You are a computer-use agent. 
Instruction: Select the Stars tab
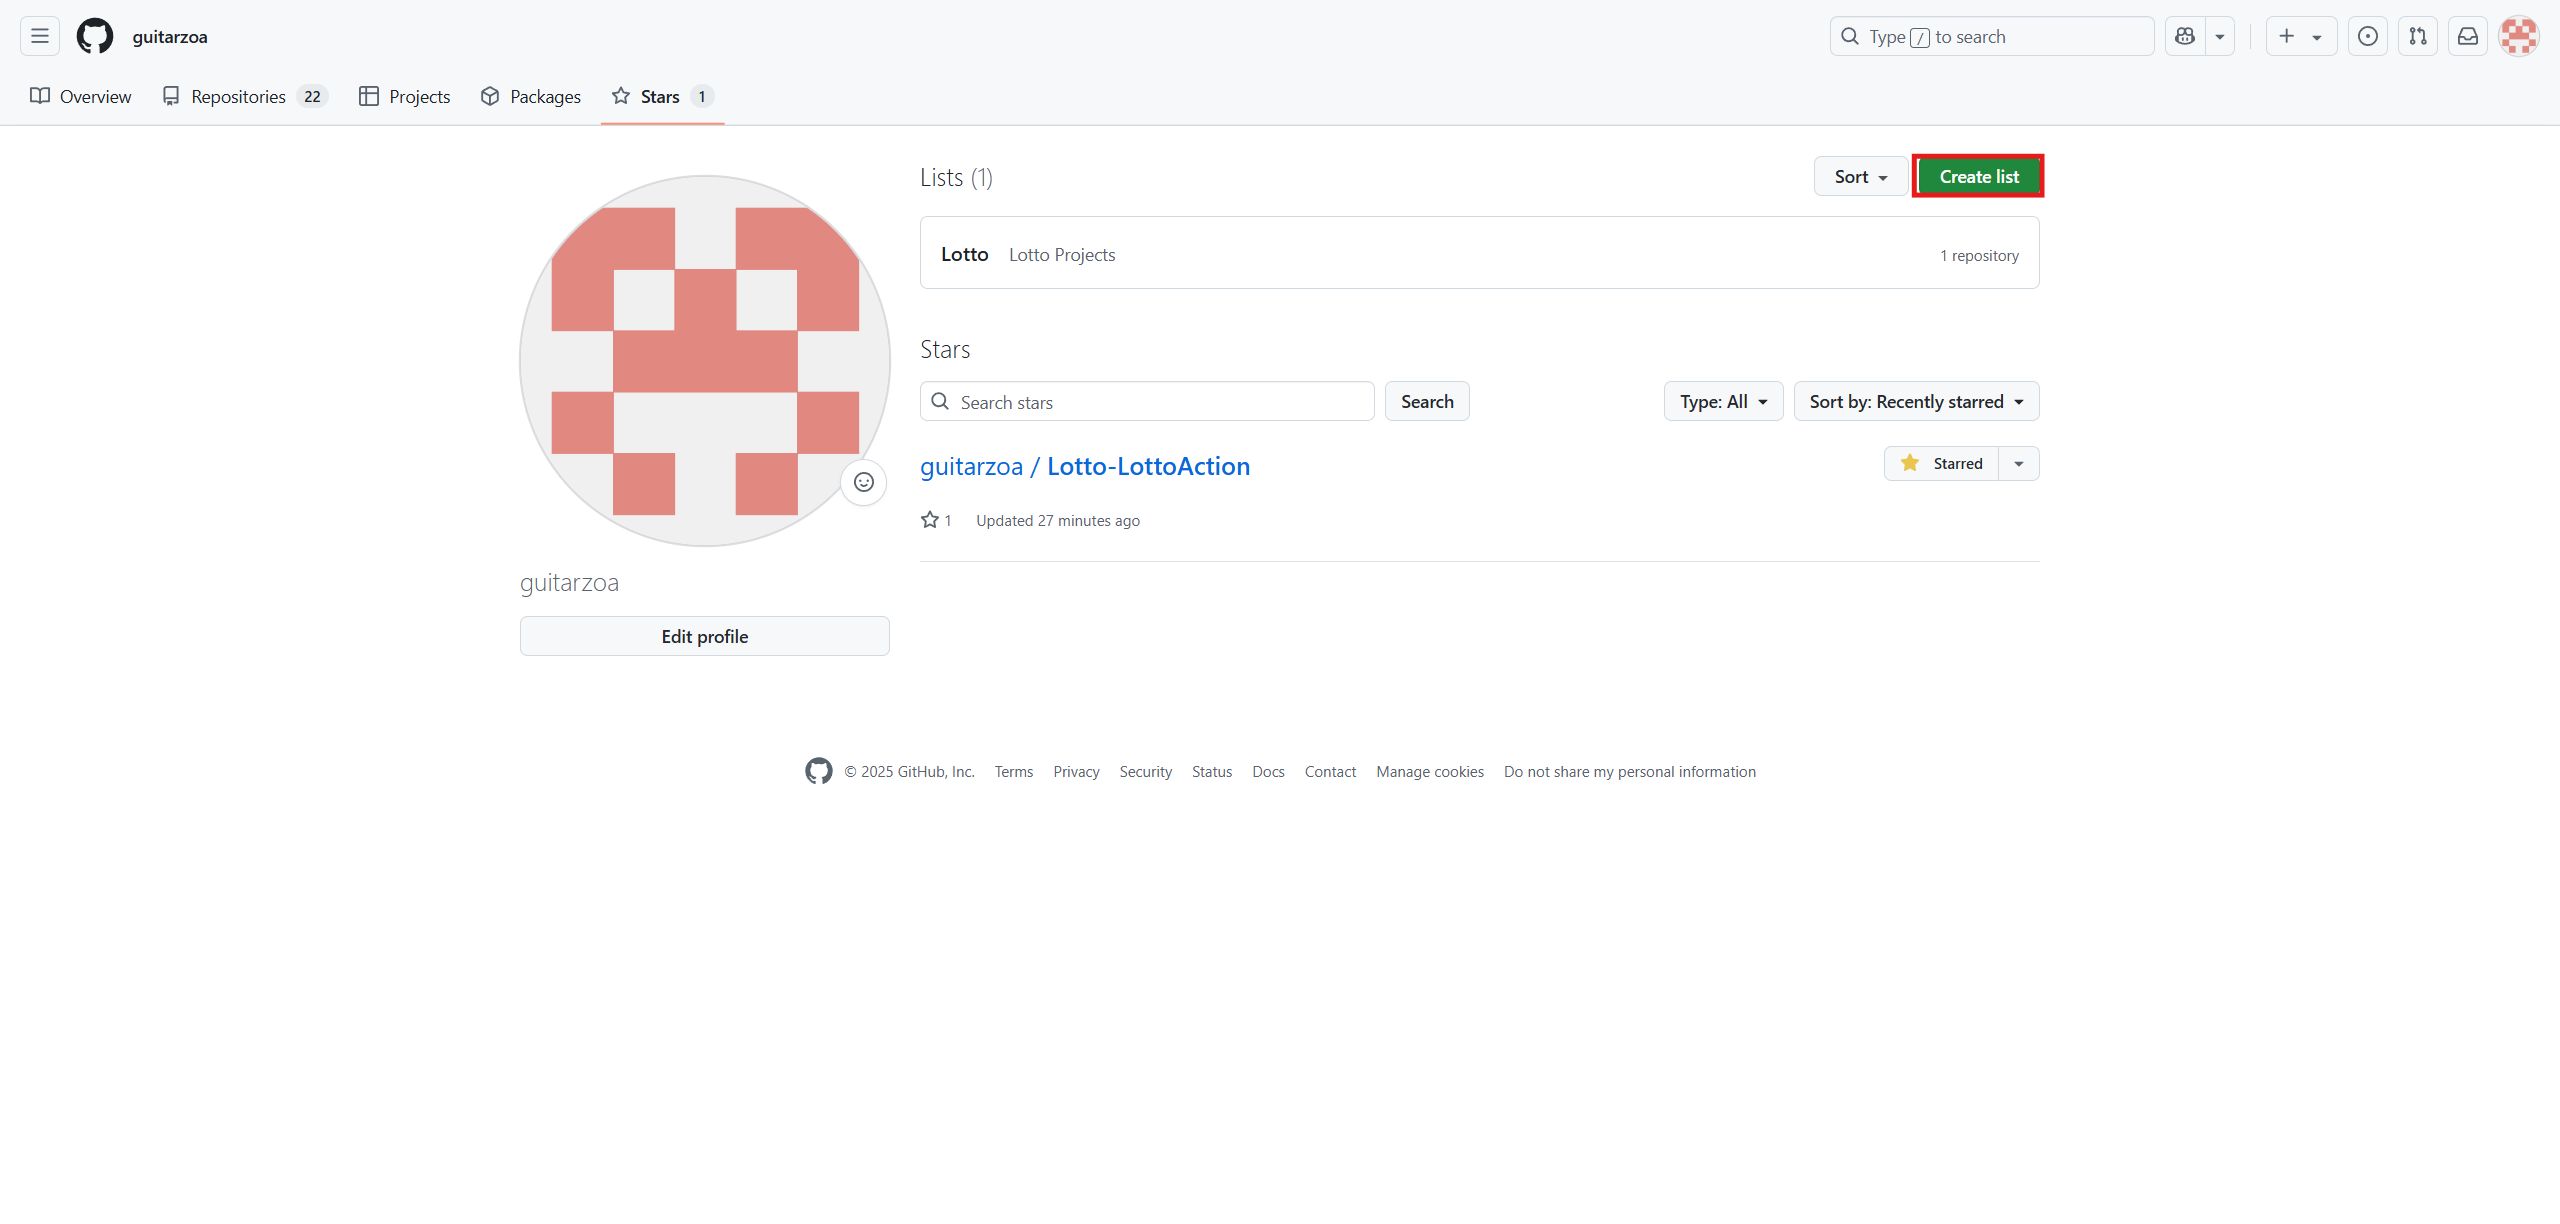click(x=662, y=96)
